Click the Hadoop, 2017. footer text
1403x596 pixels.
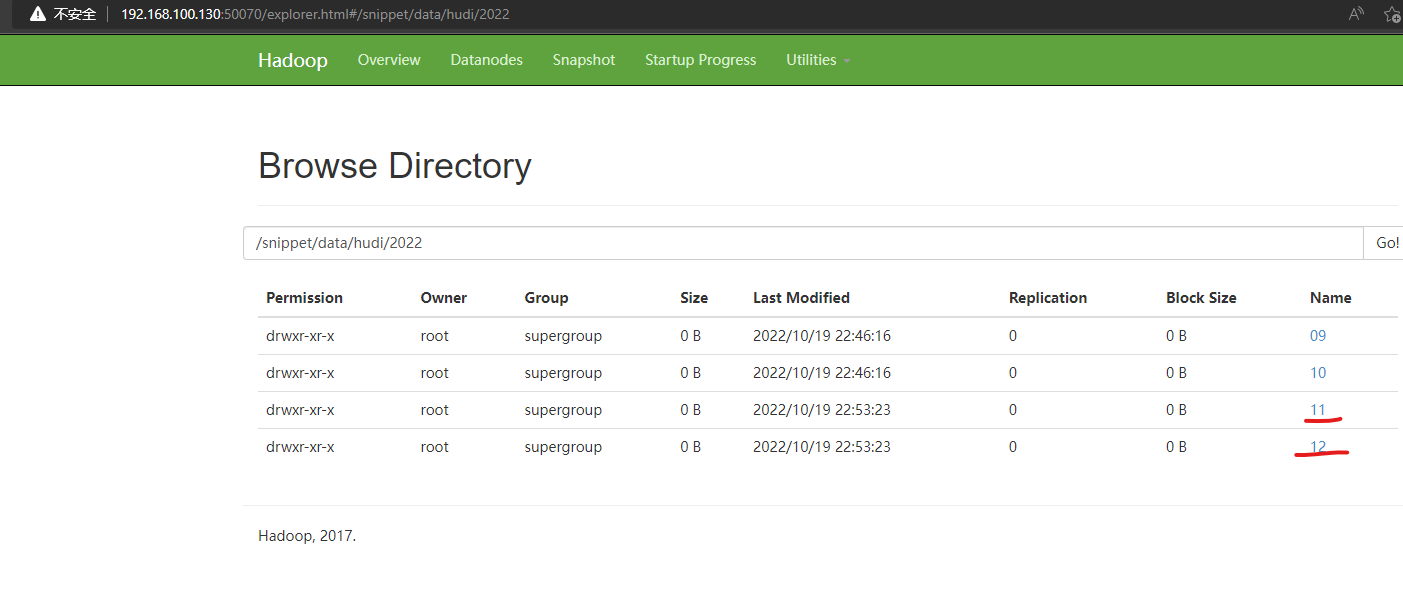[x=307, y=536]
